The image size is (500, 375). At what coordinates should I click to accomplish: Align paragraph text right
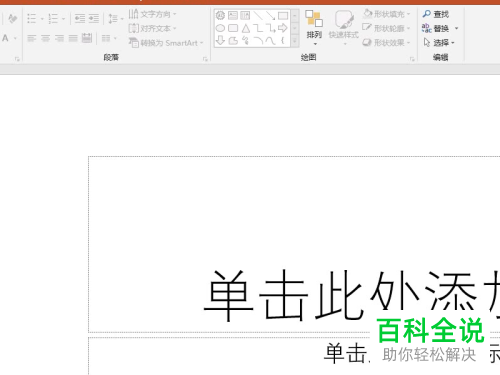[59, 38]
